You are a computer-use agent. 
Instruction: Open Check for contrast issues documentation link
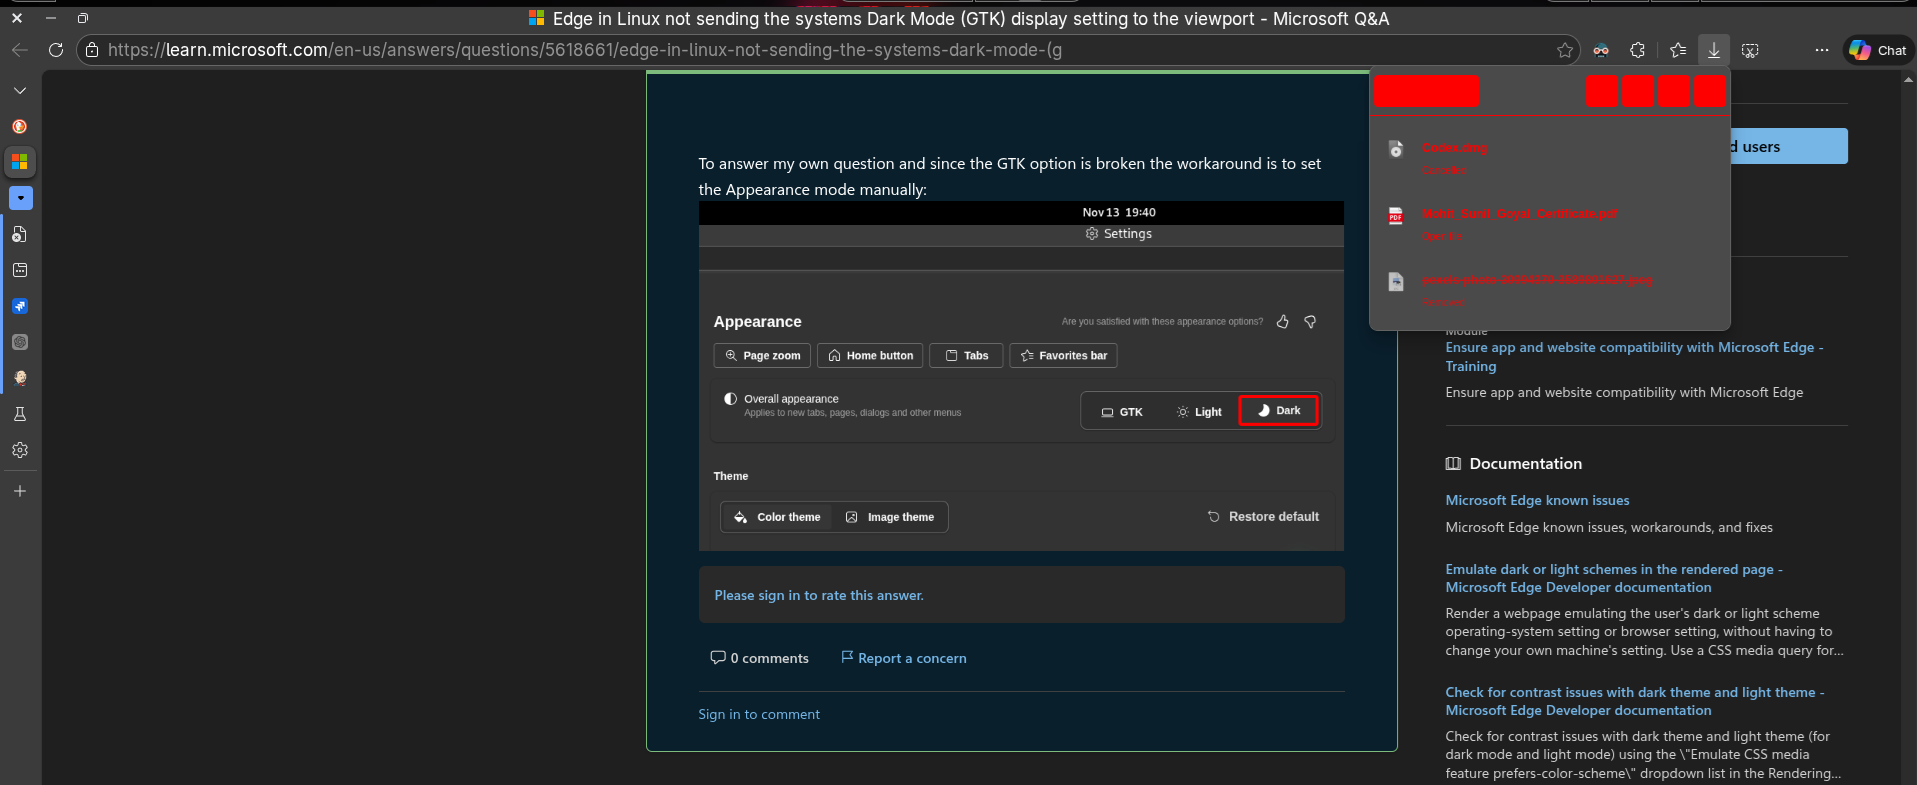pyautogui.click(x=1635, y=701)
